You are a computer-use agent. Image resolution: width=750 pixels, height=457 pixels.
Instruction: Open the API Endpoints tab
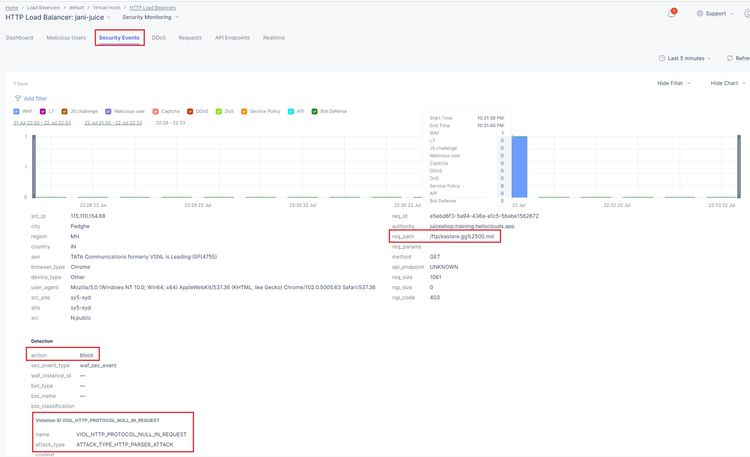(231, 37)
